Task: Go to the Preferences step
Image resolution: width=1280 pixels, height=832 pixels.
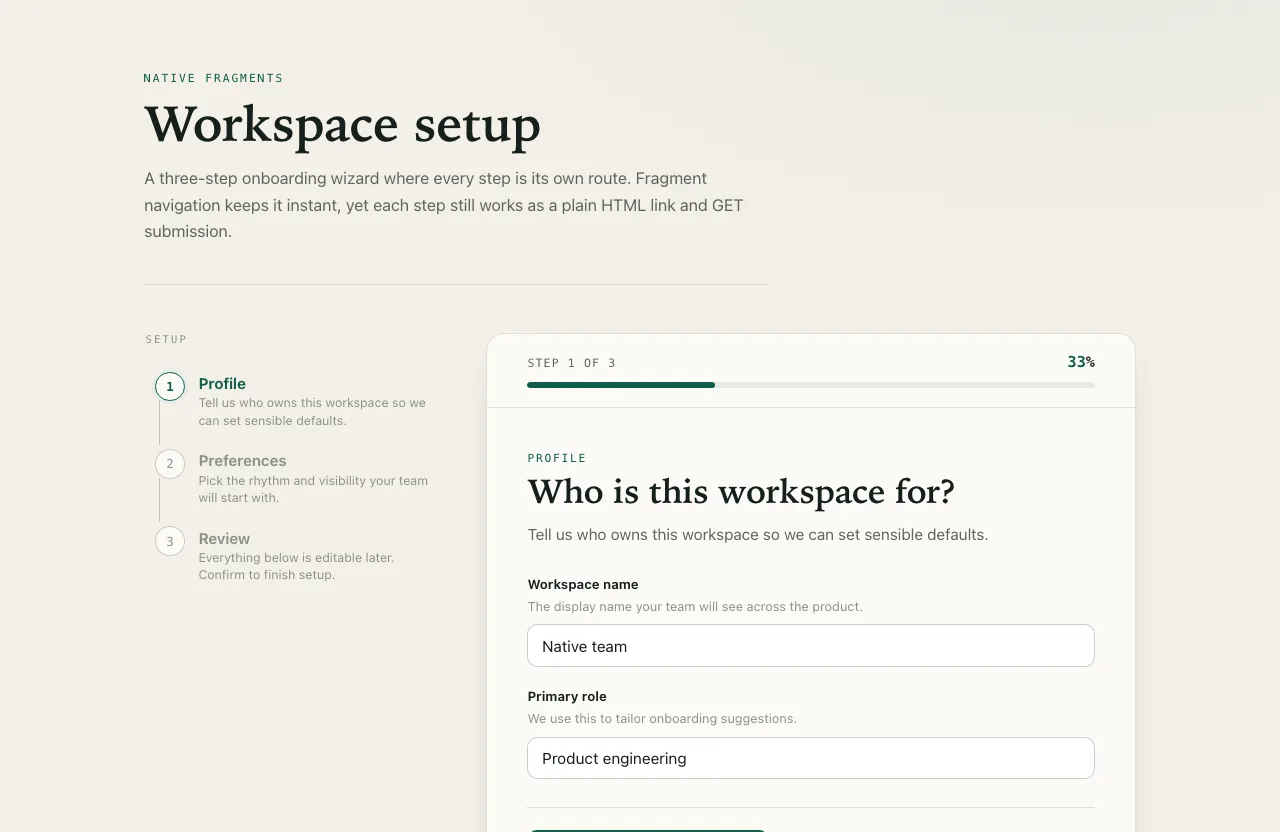Action: 242,461
